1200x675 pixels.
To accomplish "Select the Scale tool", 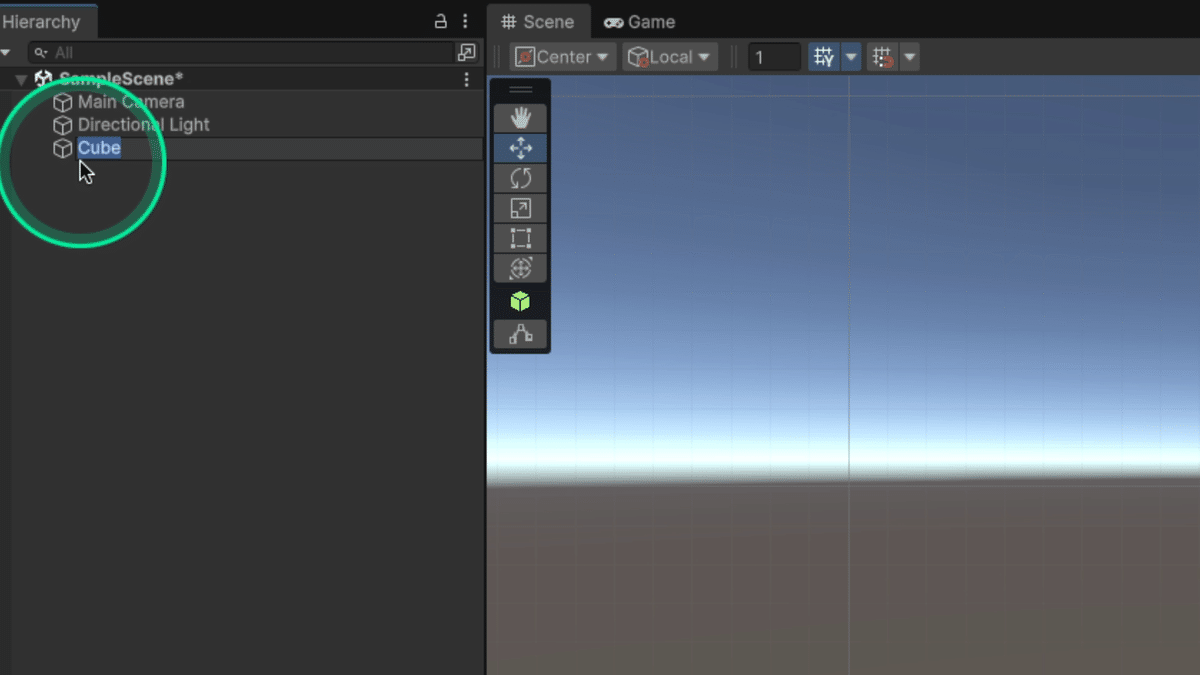I will [520, 208].
